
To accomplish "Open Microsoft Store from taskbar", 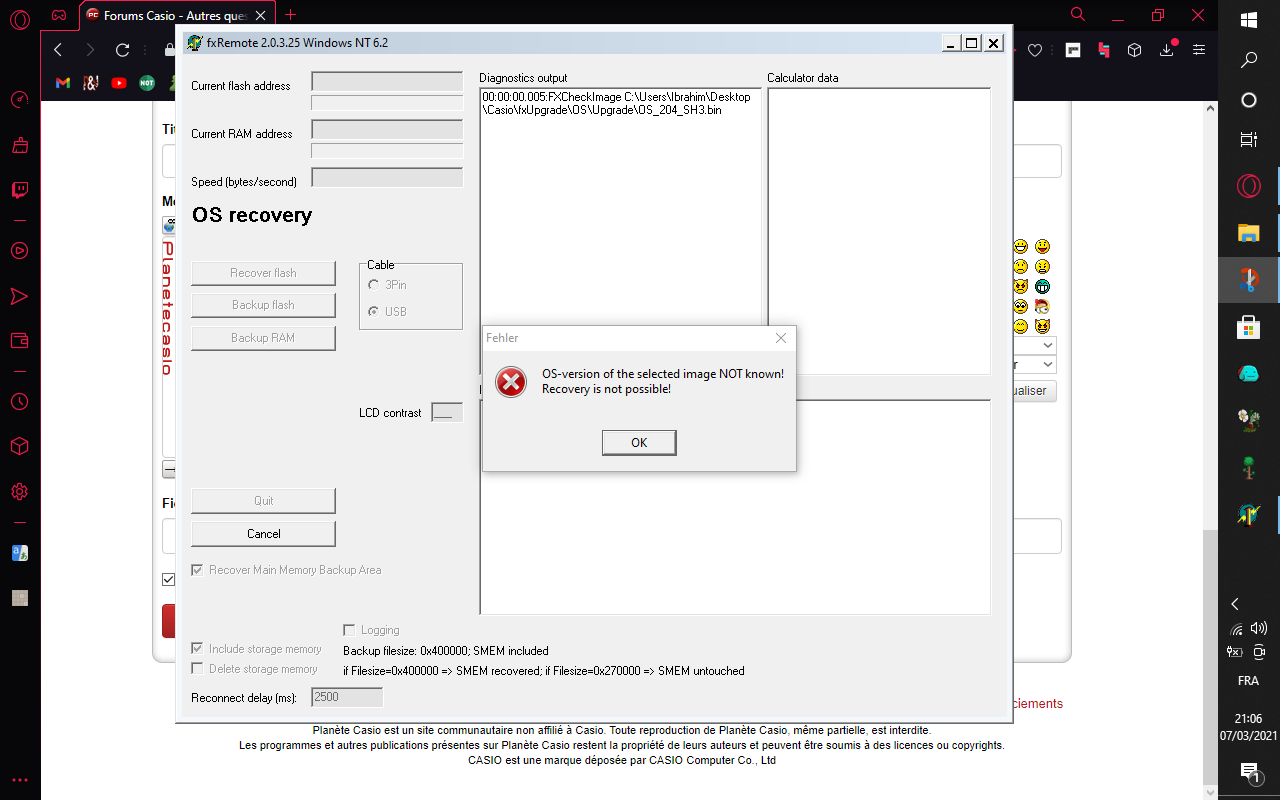I will coord(1248,327).
